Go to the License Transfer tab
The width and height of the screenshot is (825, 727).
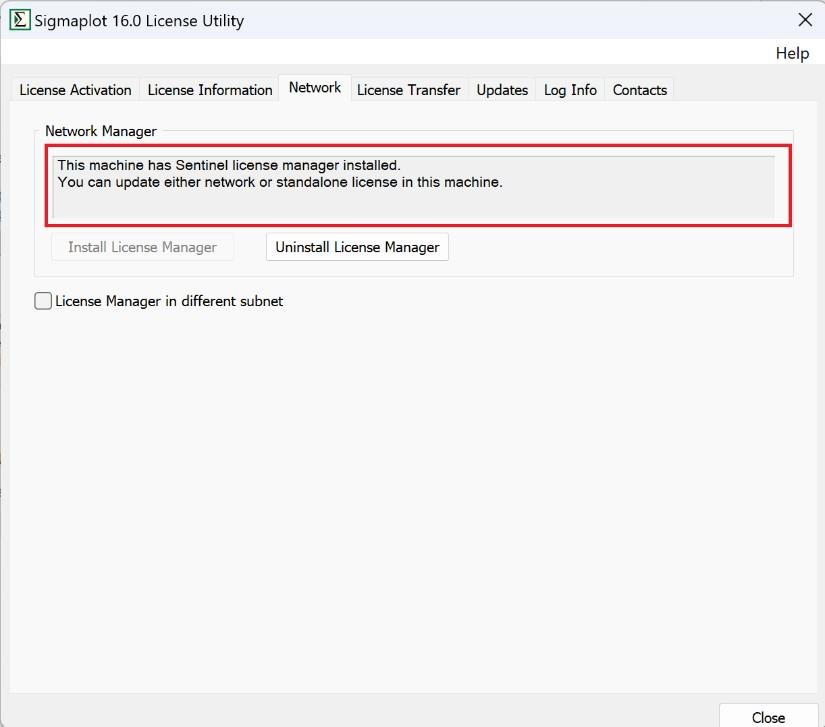tap(408, 90)
